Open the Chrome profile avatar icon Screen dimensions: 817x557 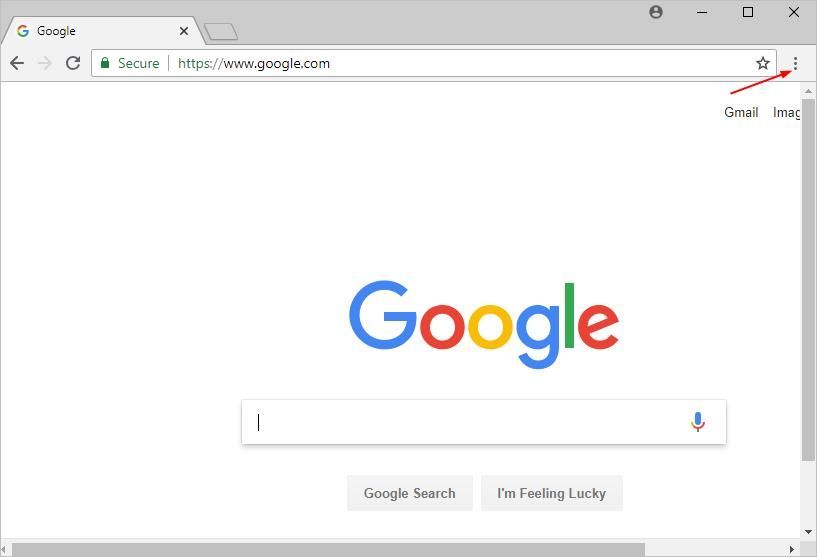[x=656, y=12]
